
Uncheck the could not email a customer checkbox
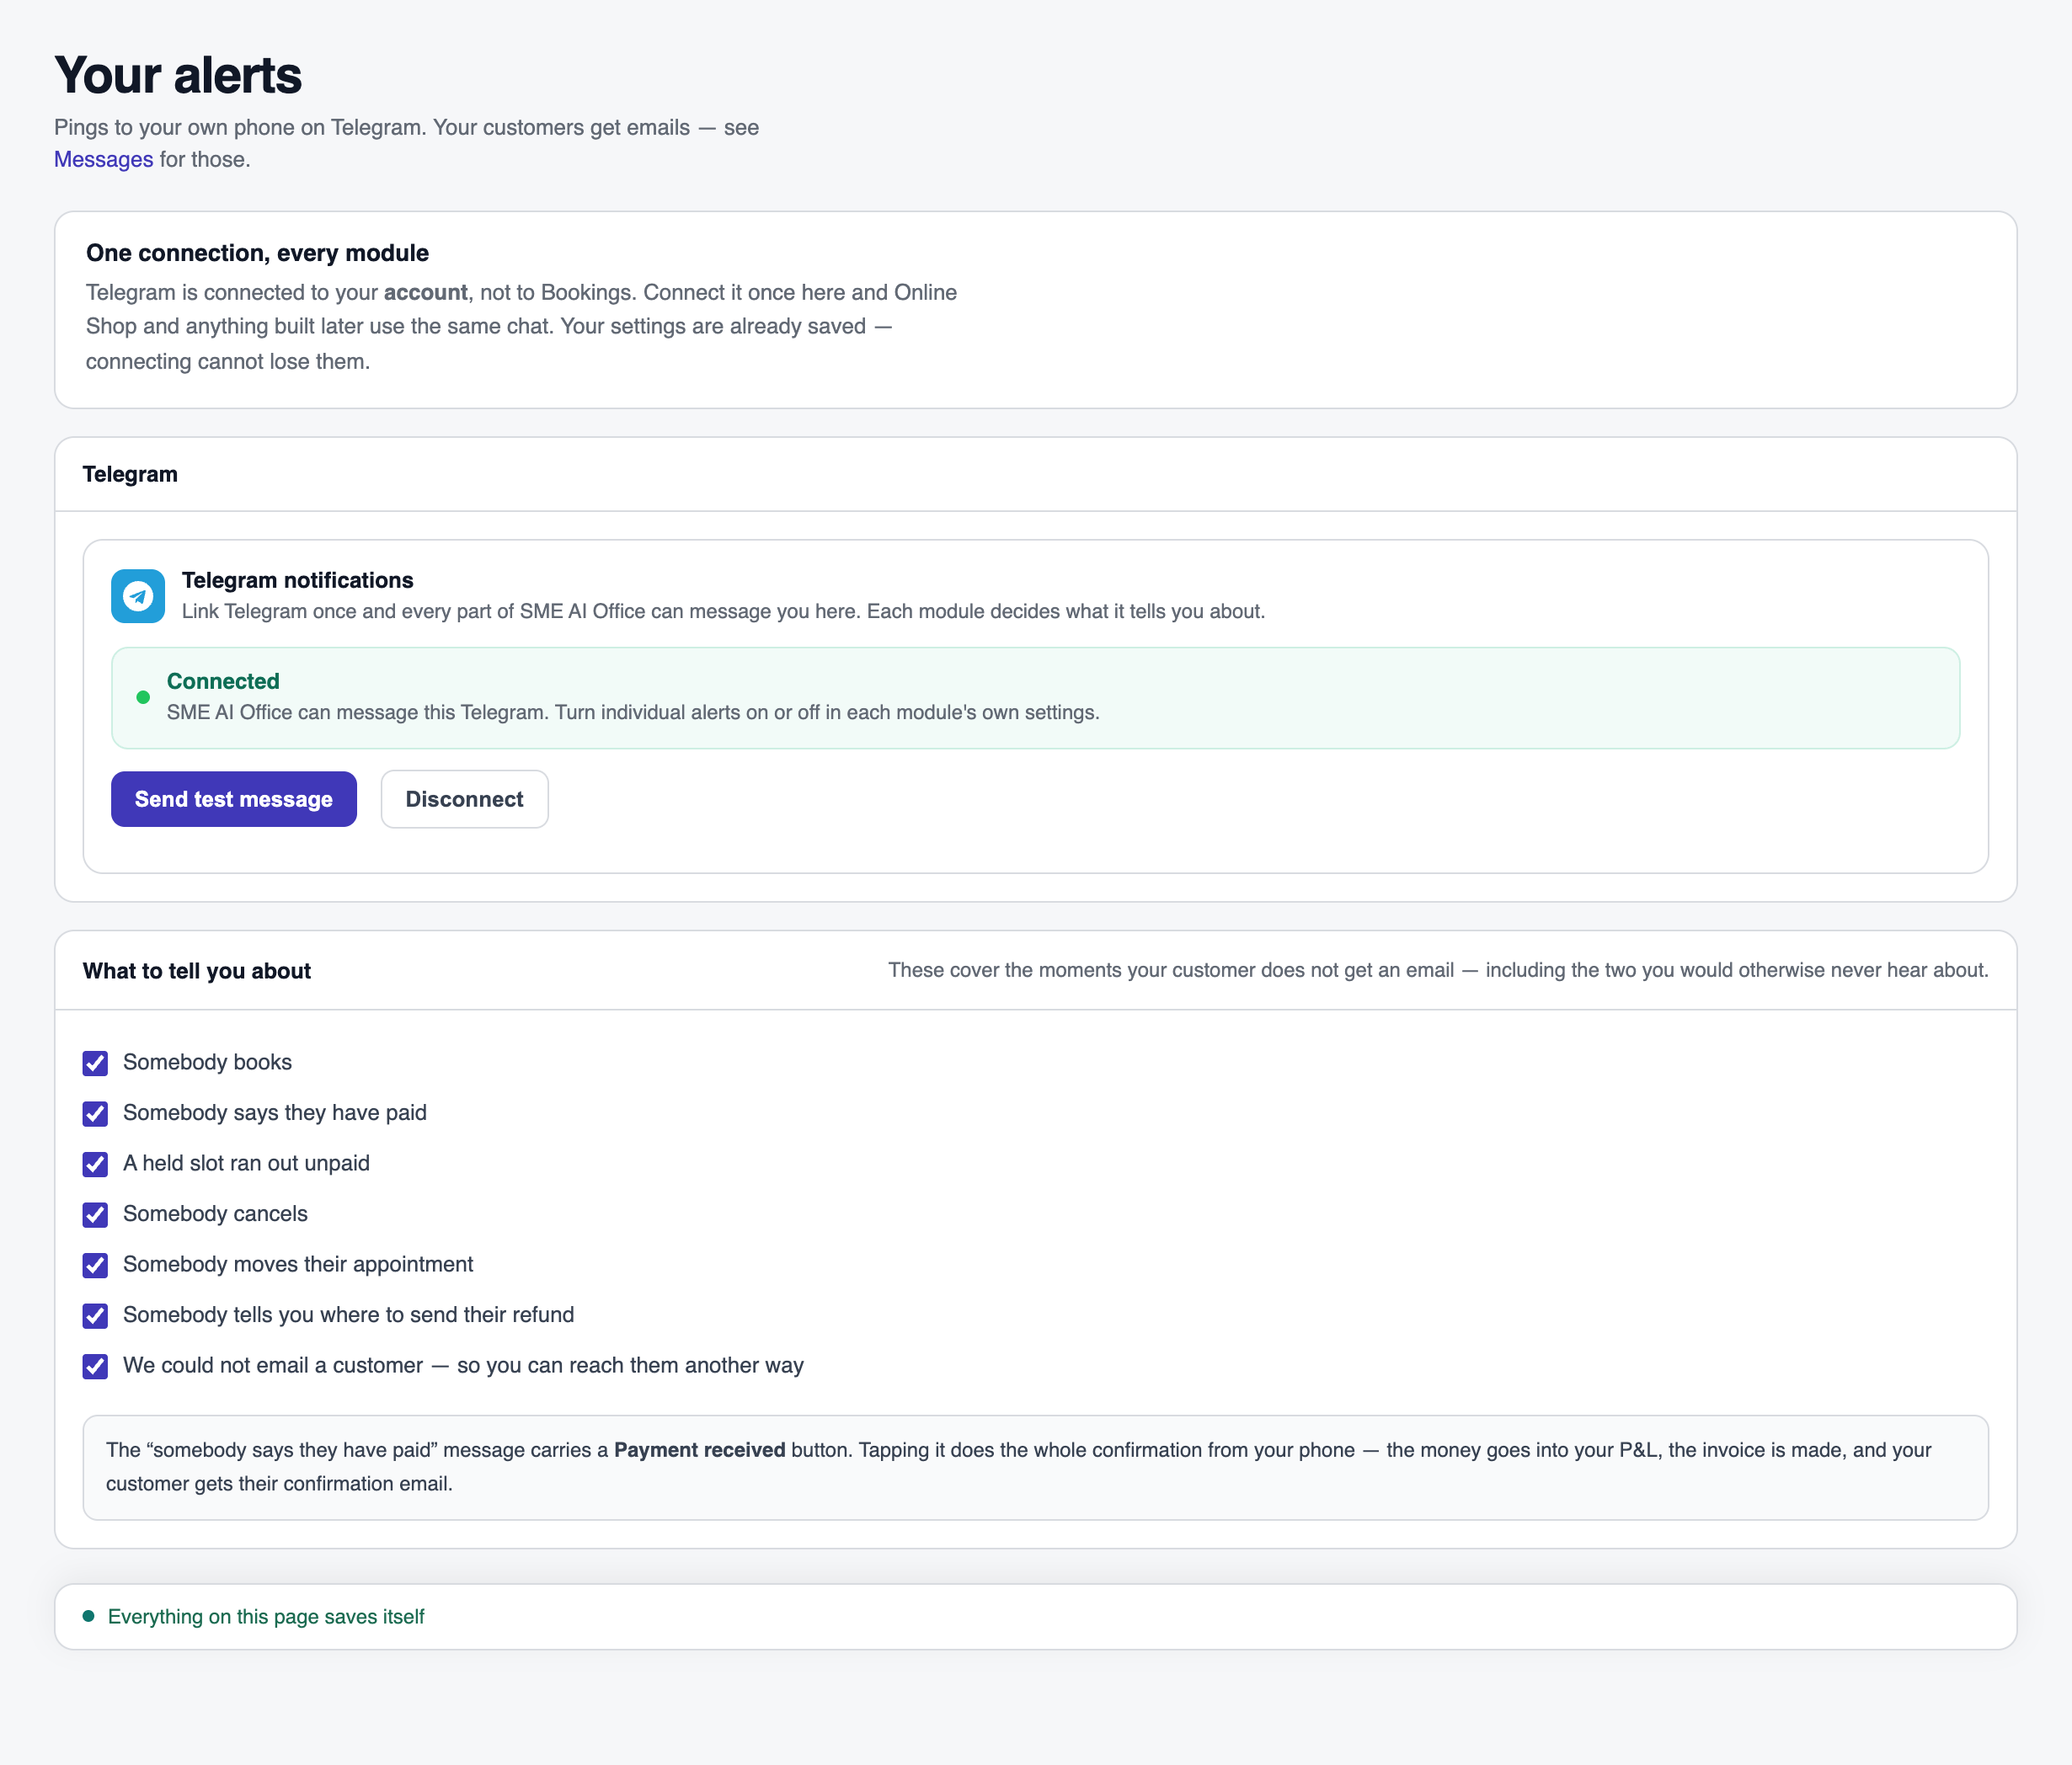pyautogui.click(x=95, y=1366)
